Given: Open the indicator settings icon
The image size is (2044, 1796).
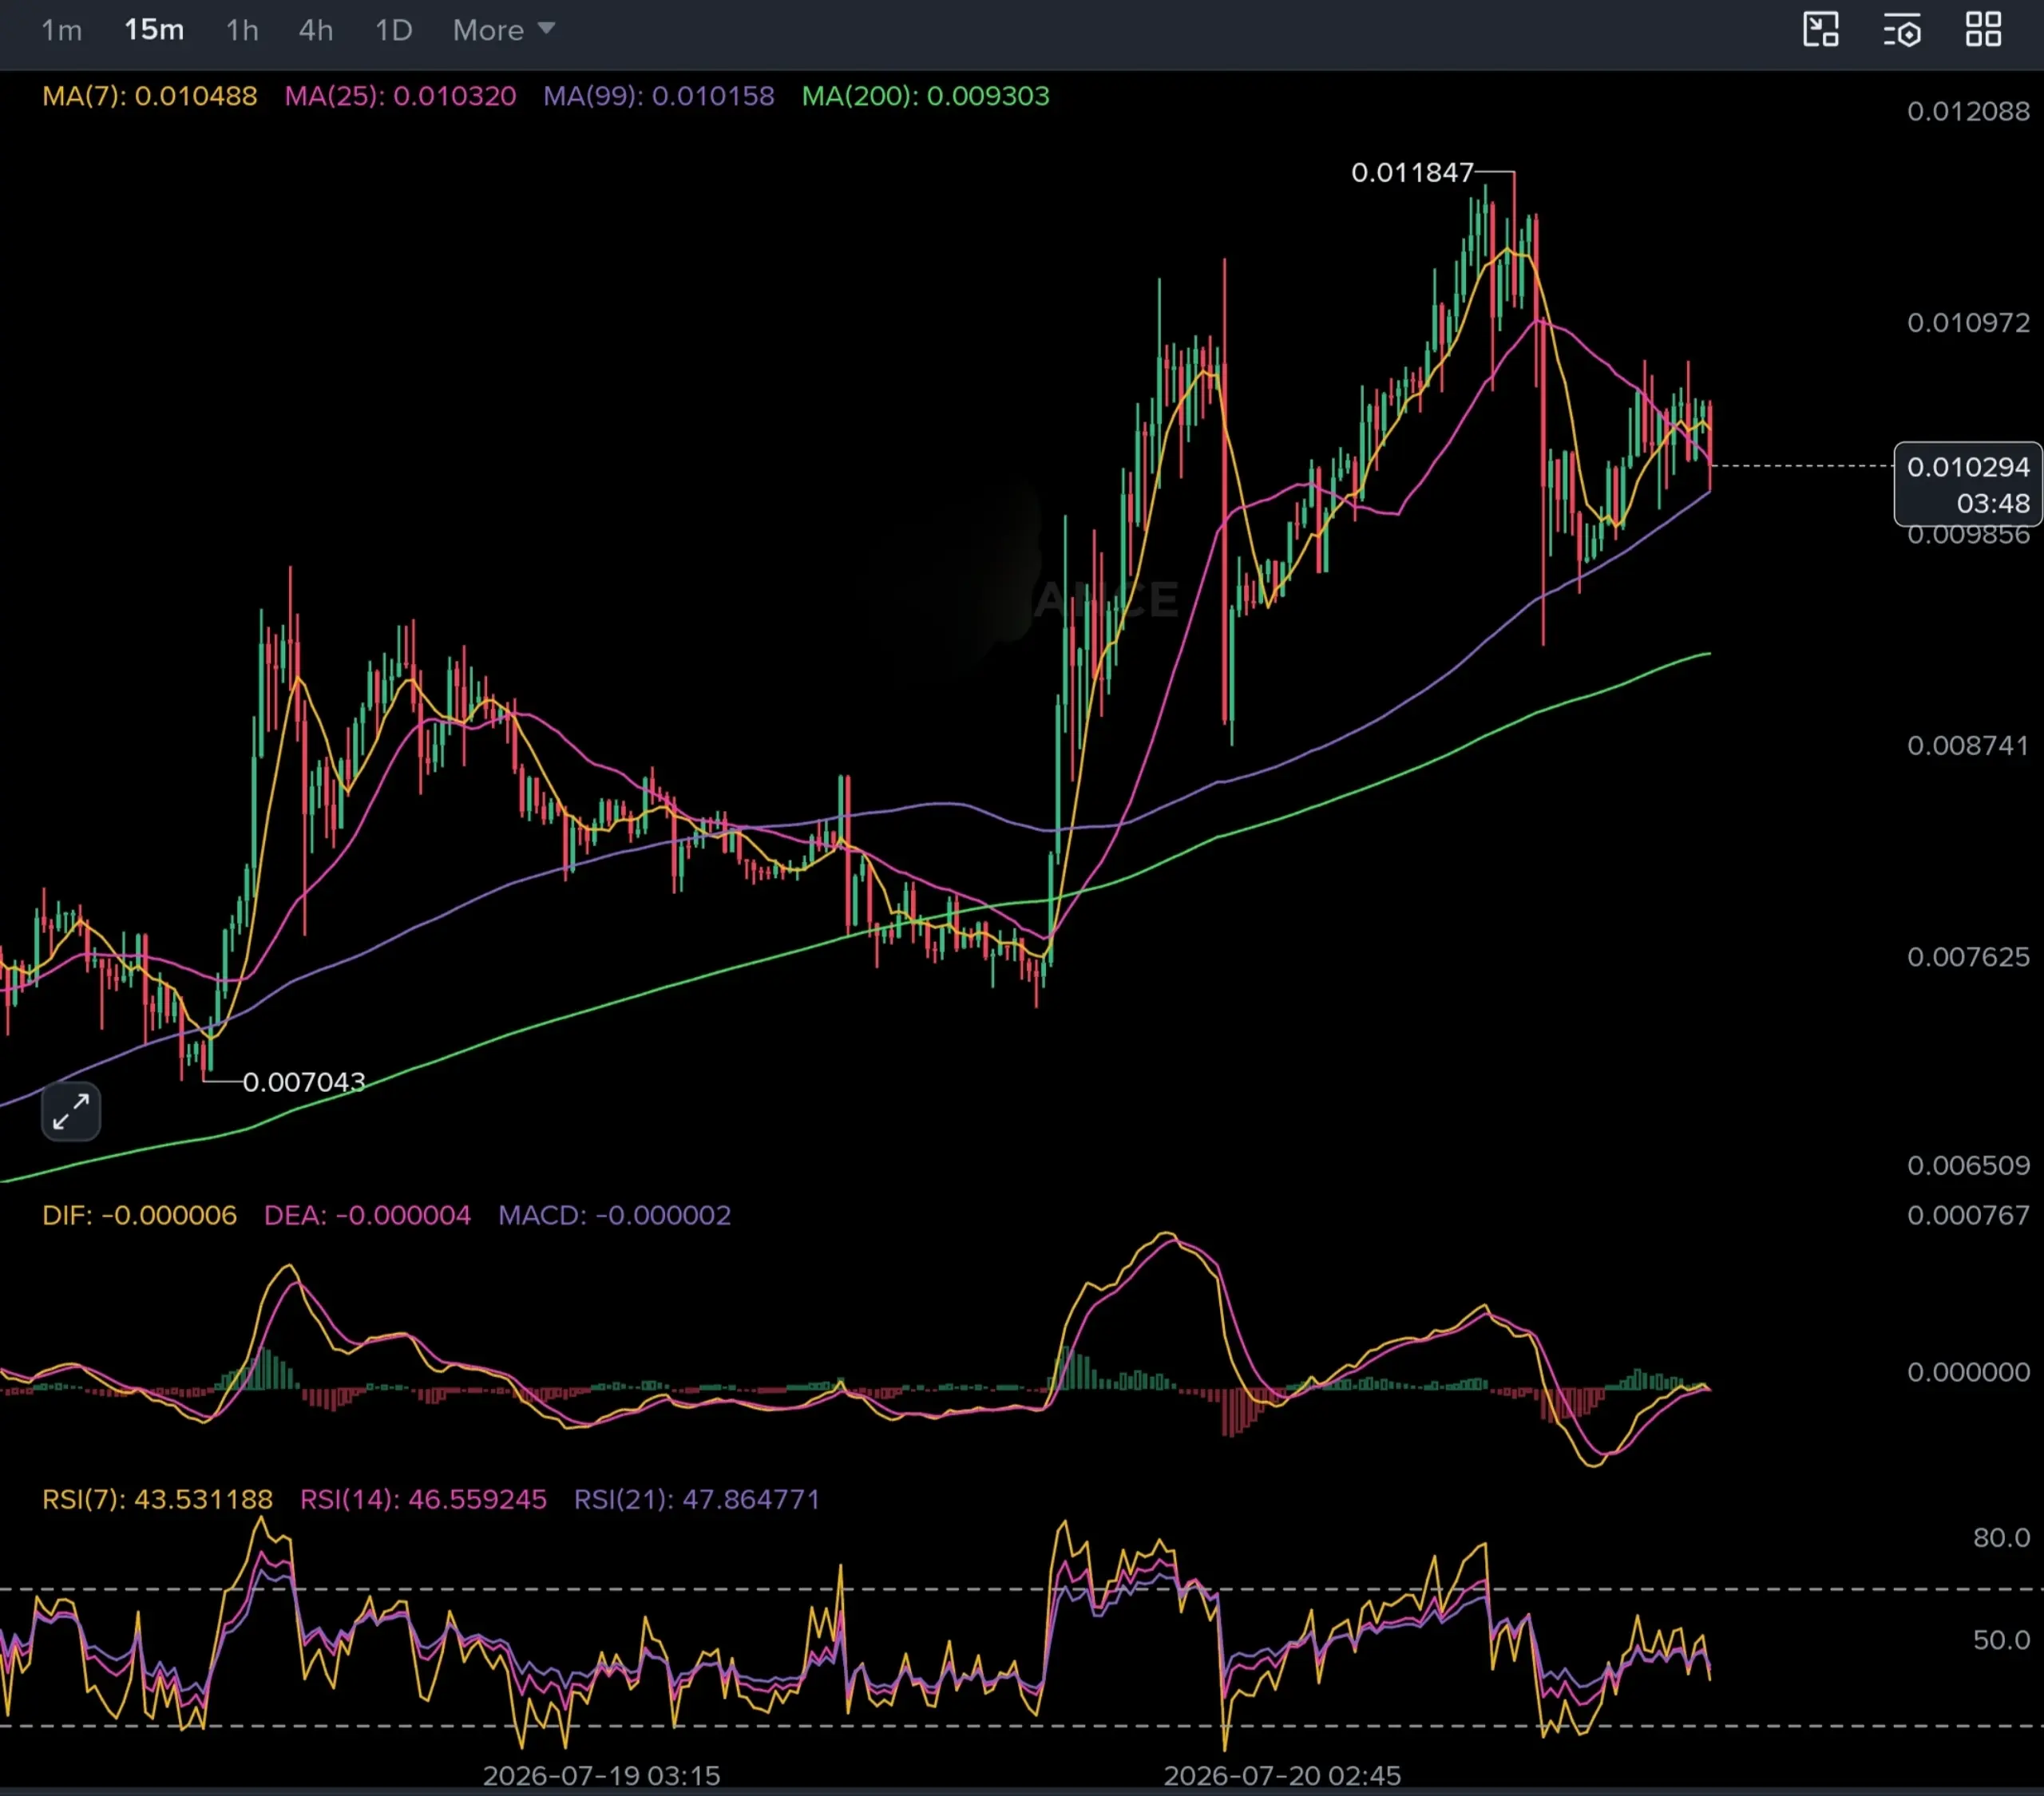Looking at the screenshot, I should tap(1902, 30).
